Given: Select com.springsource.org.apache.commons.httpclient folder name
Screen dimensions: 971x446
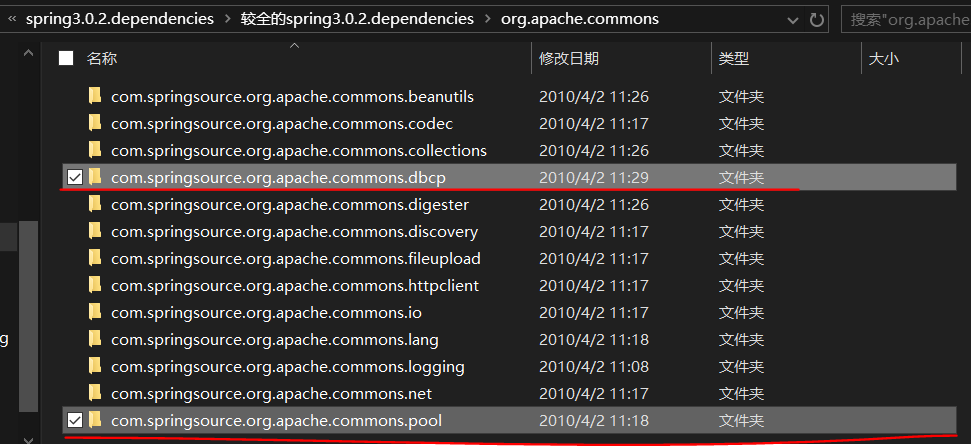Looking at the screenshot, I should point(295,286).
